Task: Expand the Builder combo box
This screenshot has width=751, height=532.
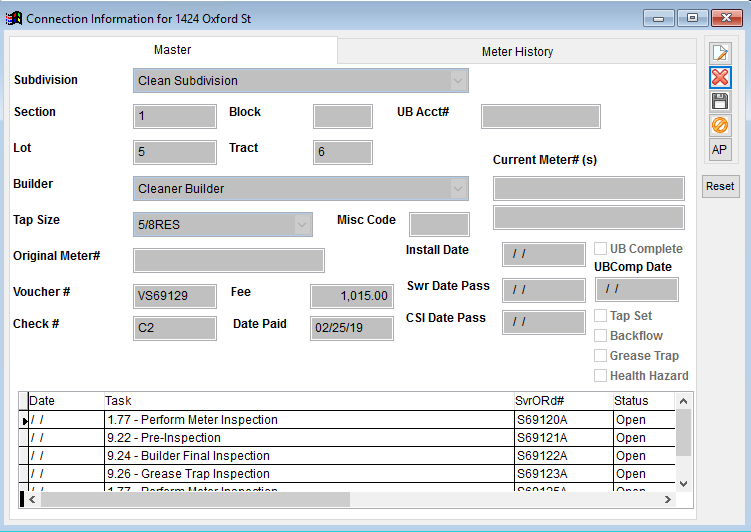Action: click(458, 189)
